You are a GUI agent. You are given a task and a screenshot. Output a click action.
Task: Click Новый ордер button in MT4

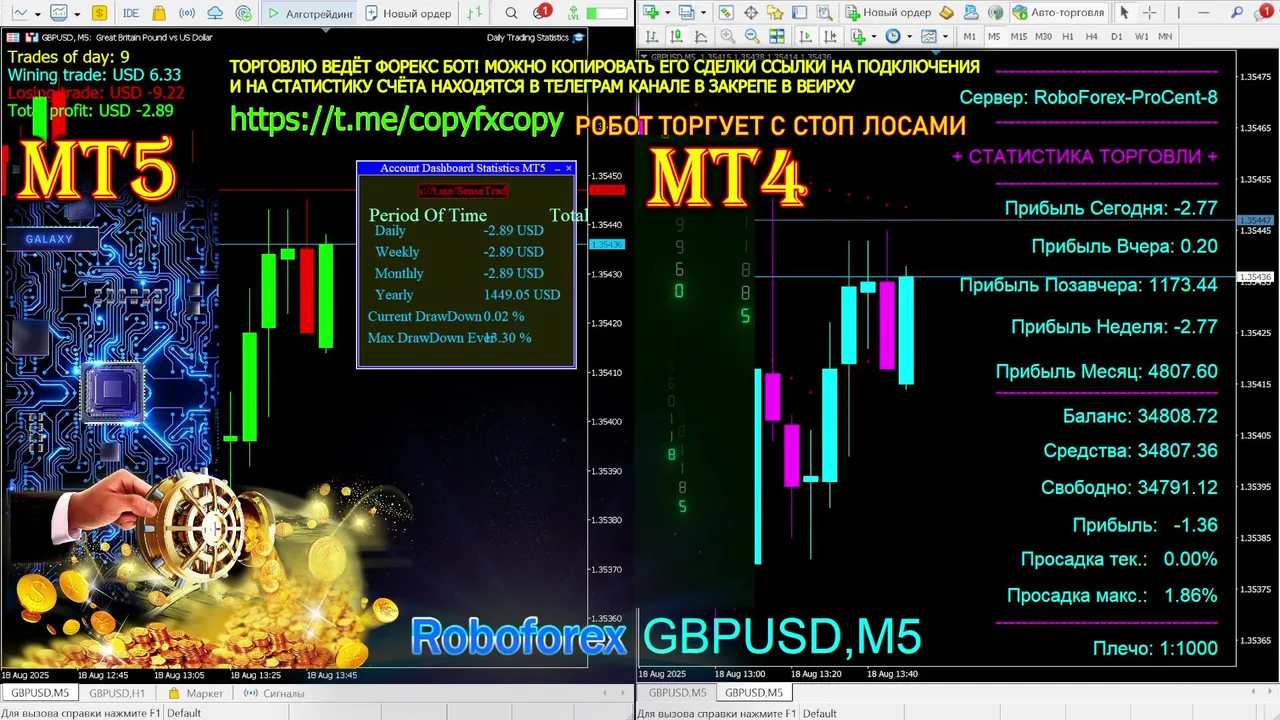tap(888, 12)
